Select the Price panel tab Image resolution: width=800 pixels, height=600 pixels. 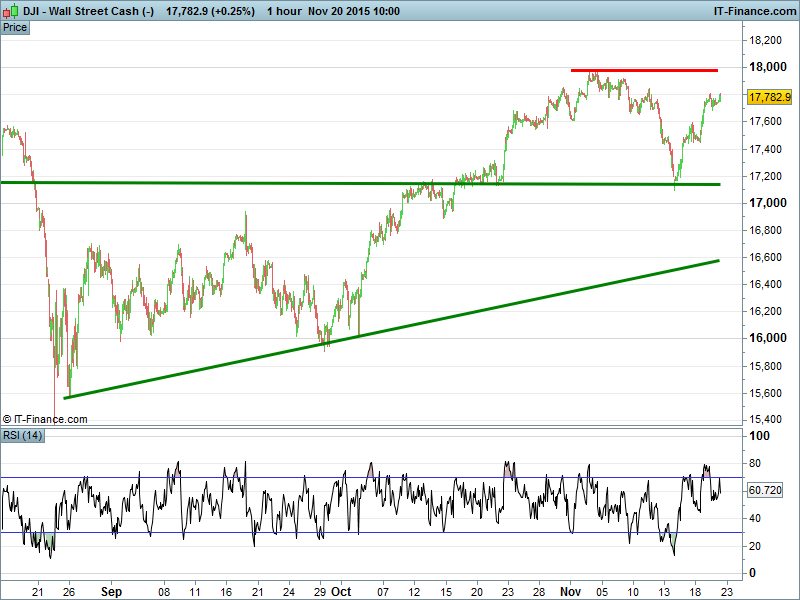(15, 27)
